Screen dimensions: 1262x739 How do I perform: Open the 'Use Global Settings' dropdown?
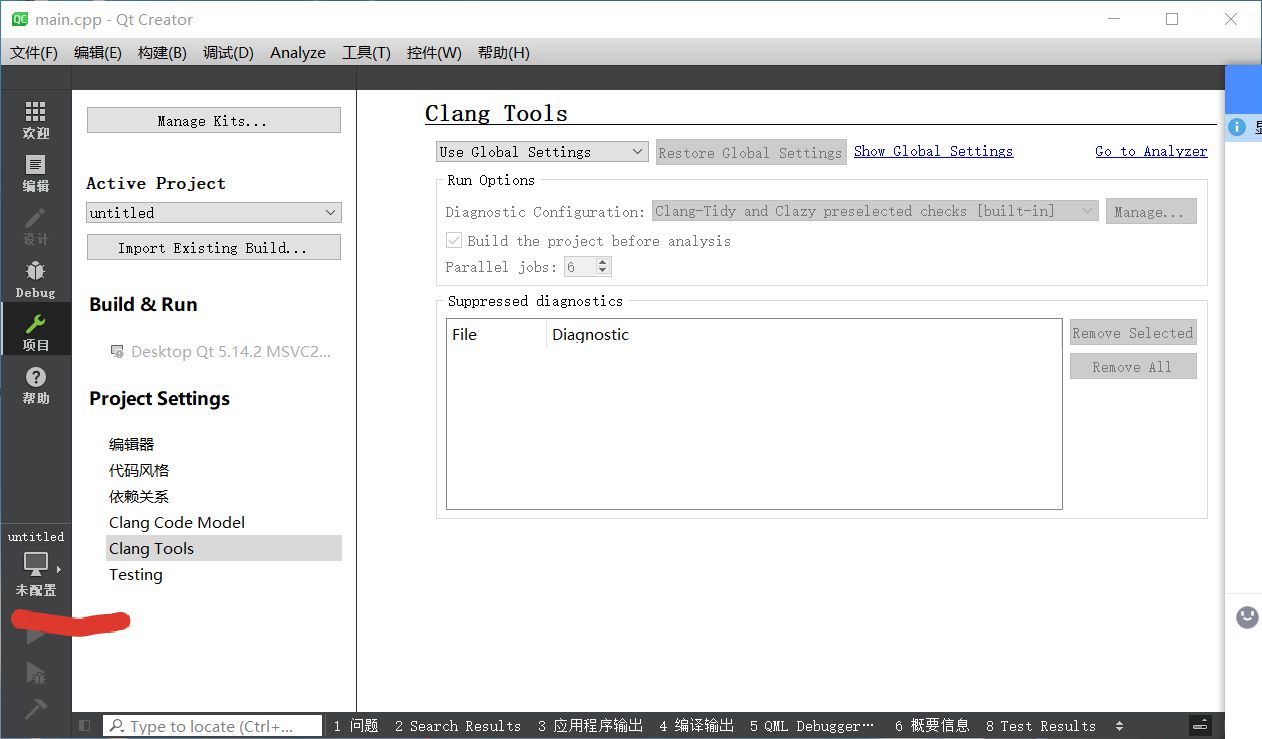coord(543,152)
